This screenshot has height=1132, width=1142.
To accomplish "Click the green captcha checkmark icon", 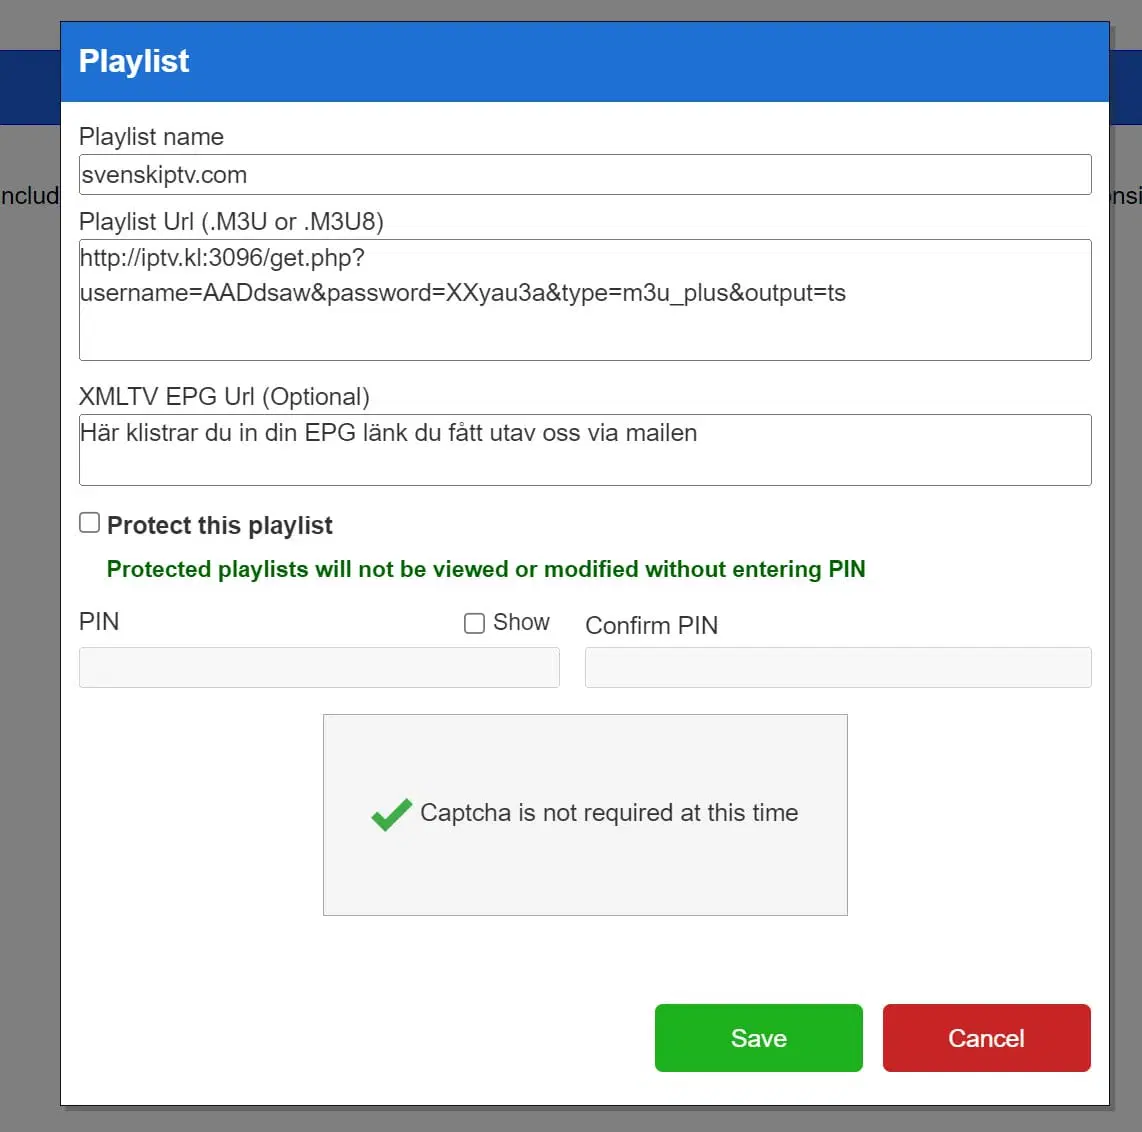I will pyautogui.click(x=391, y=814).
